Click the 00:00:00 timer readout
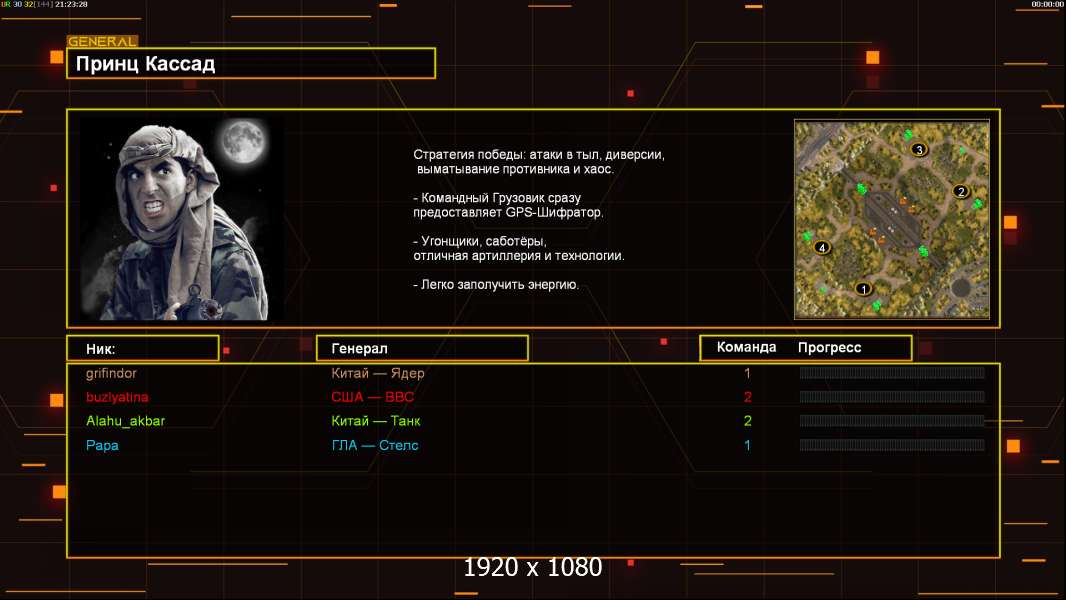Viewport: 1066px width, 600px height. (x=1047, y=4)
